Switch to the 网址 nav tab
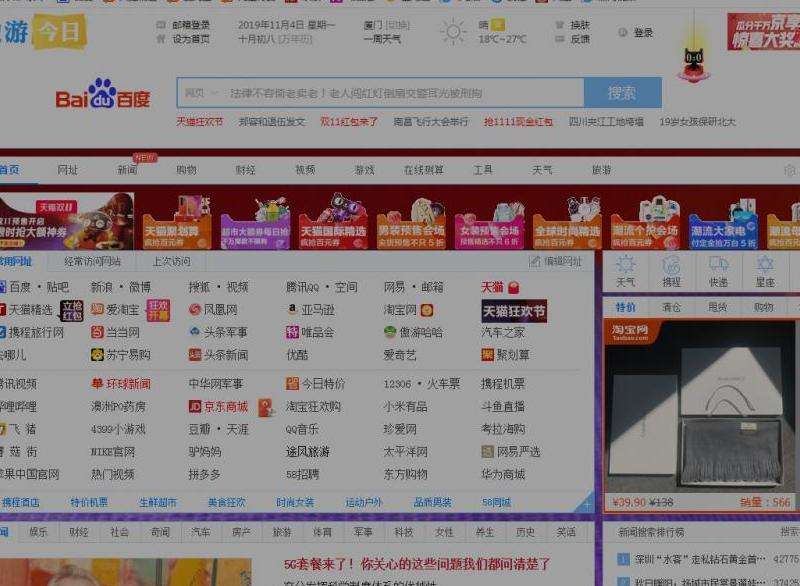 67,170
